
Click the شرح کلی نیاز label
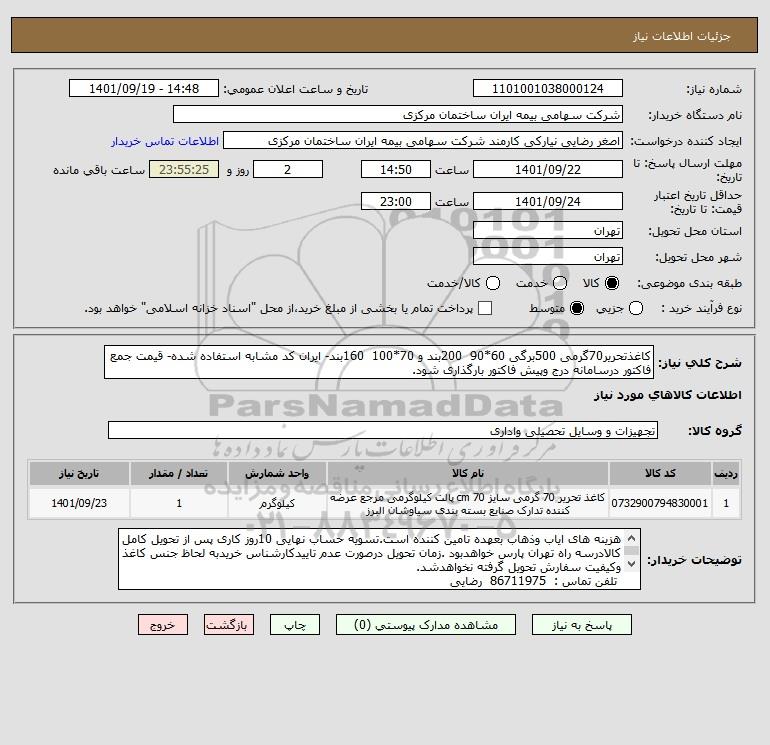point(700,363)
